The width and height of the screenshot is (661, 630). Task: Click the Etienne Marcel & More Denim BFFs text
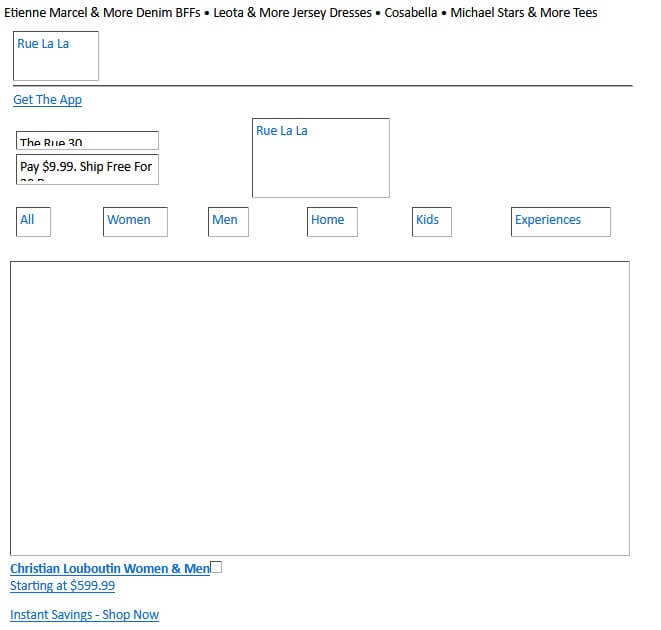point(102,13)
